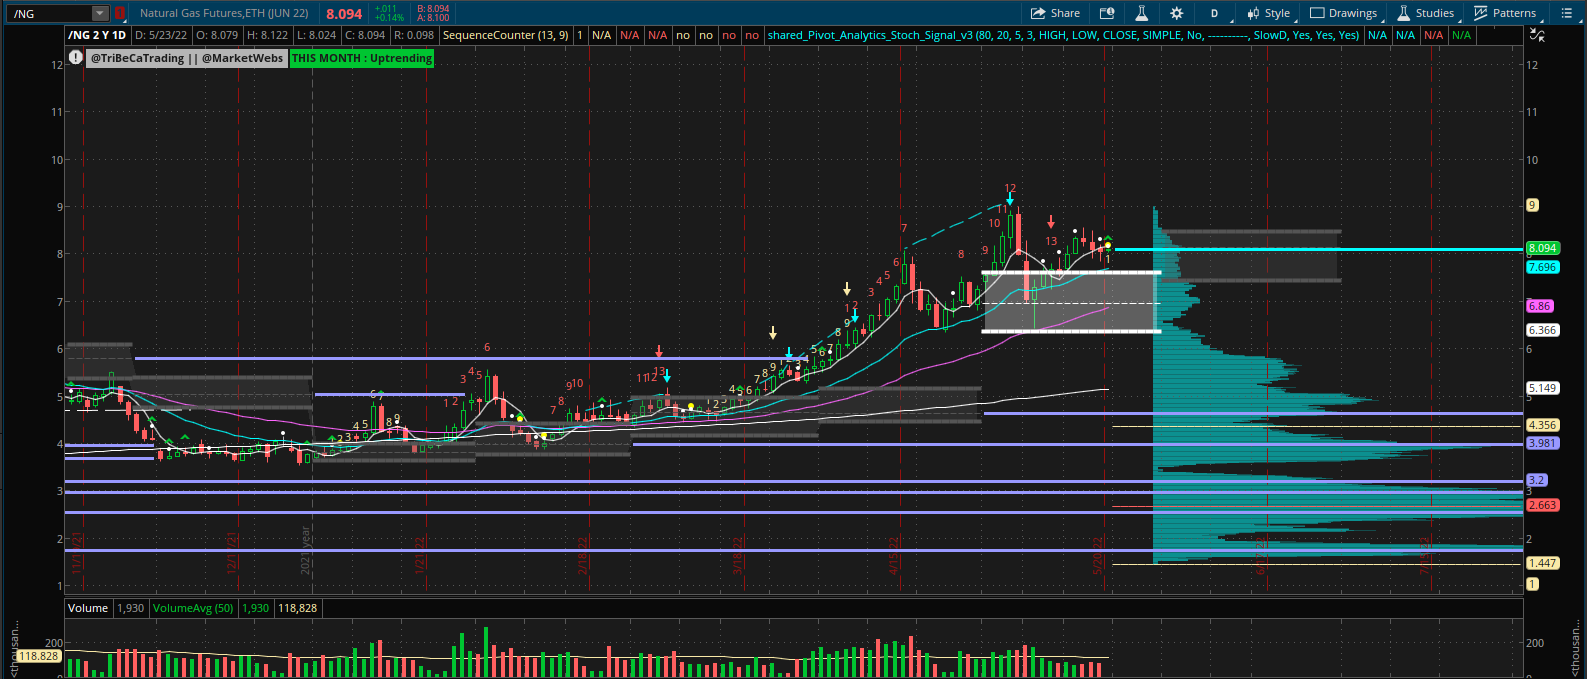Click the D: 5/23/22 date readout
Viewport: 1587px width, 679px height.
click(x=161, y=35)
